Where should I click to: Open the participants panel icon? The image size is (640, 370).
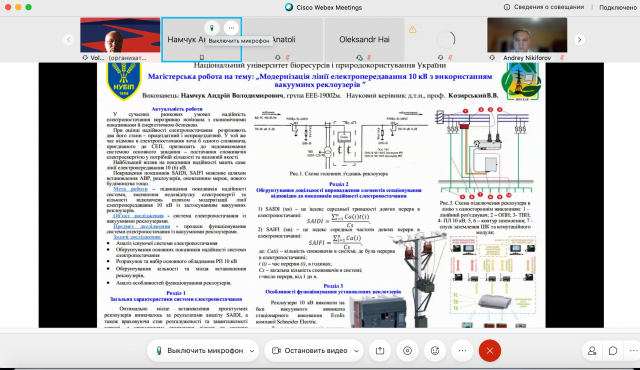[x=592, y=350]
